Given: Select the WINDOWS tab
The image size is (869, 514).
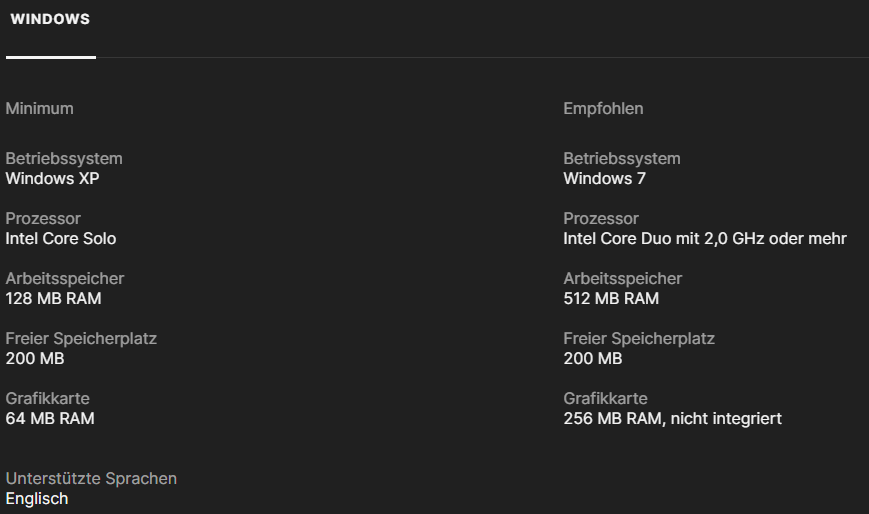Looking at the screenshot, I should tap(50, 20).
